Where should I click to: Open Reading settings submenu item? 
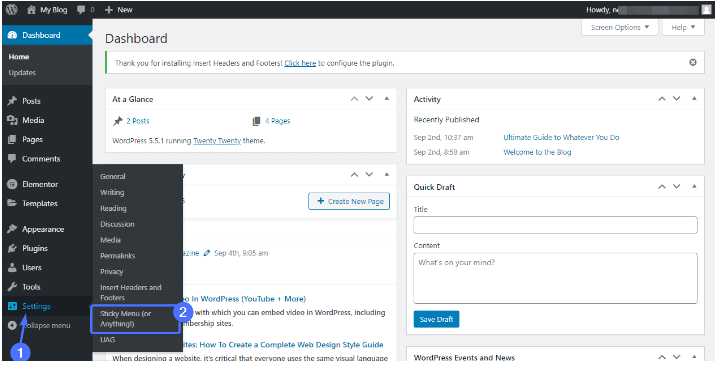click(113, 209)
